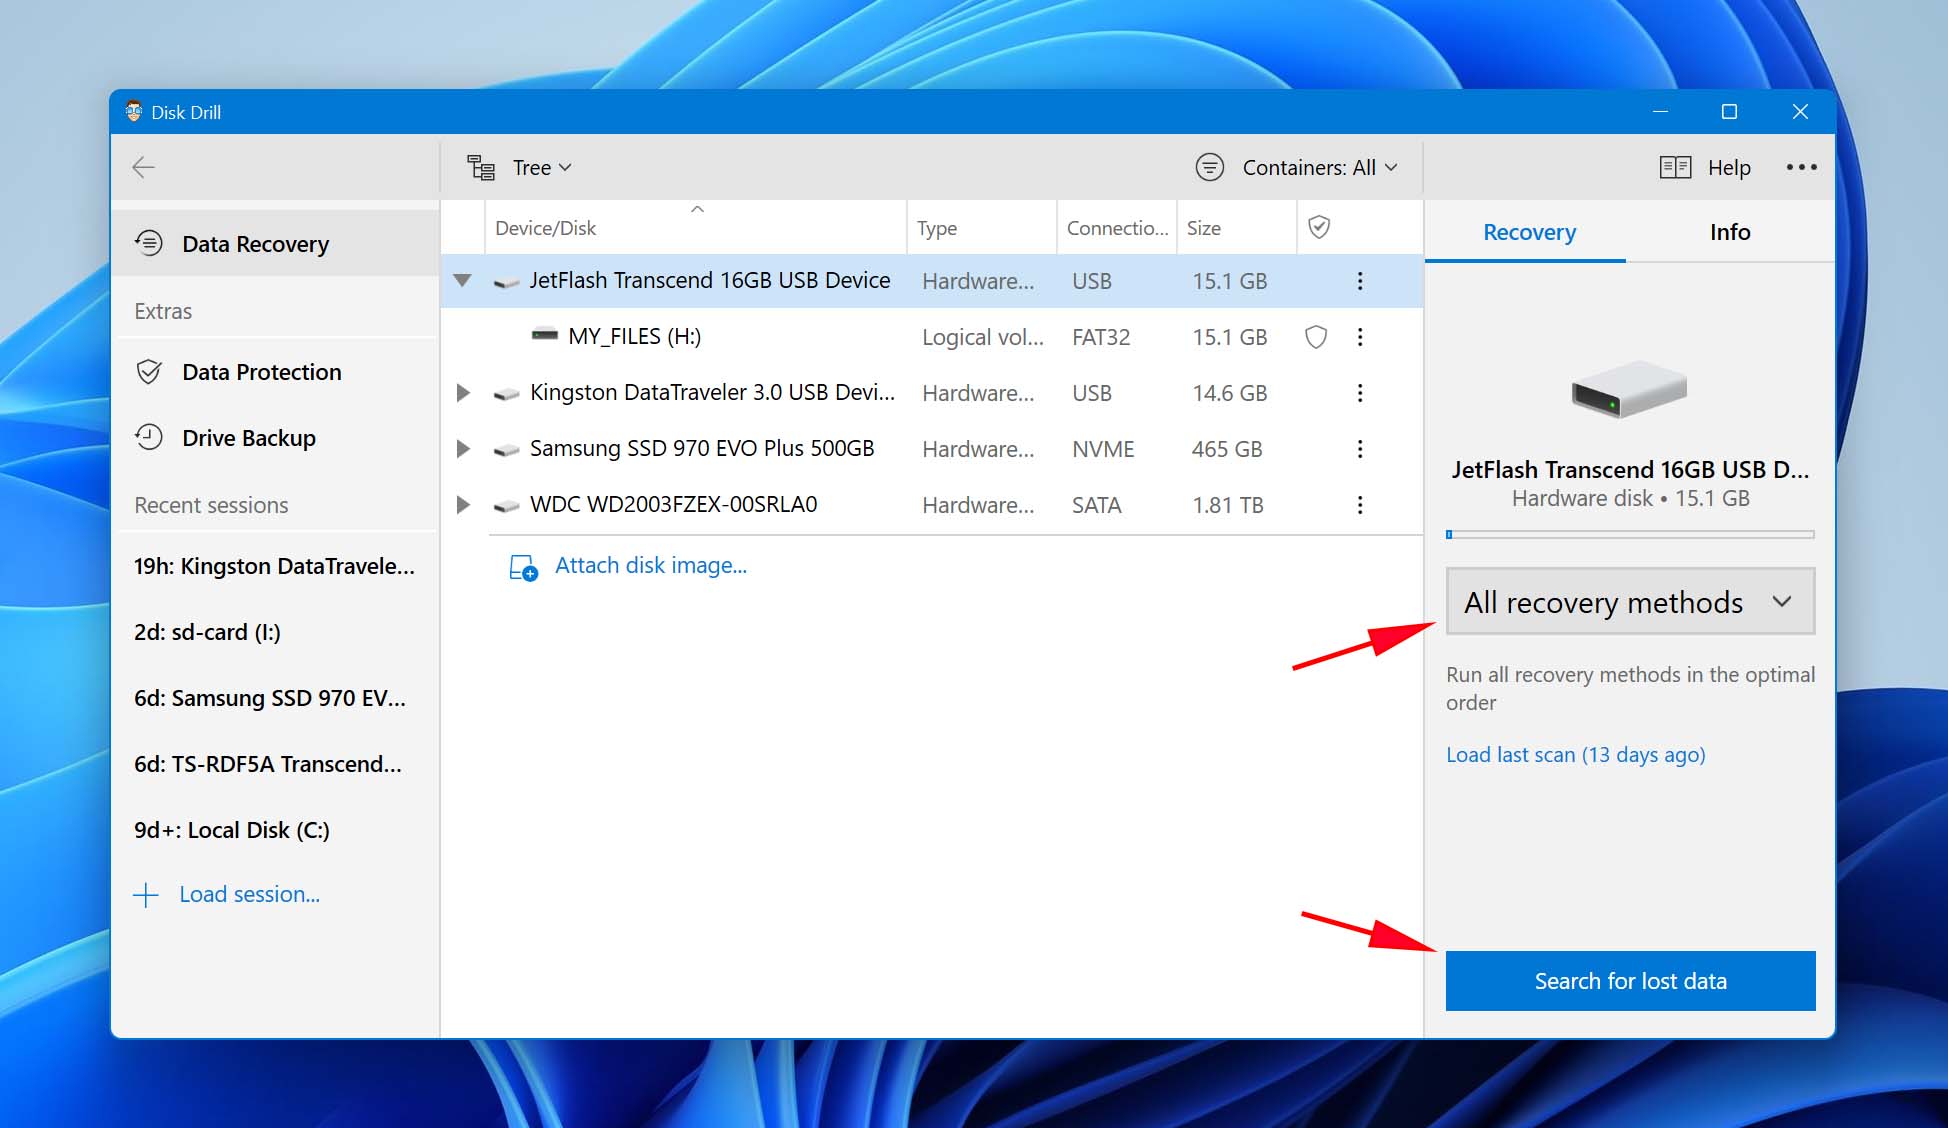The image size is (1948, 1128).
Task: Open recent session 6d: Samsung SSD 970 EV
Action: (x=270, y=698)
